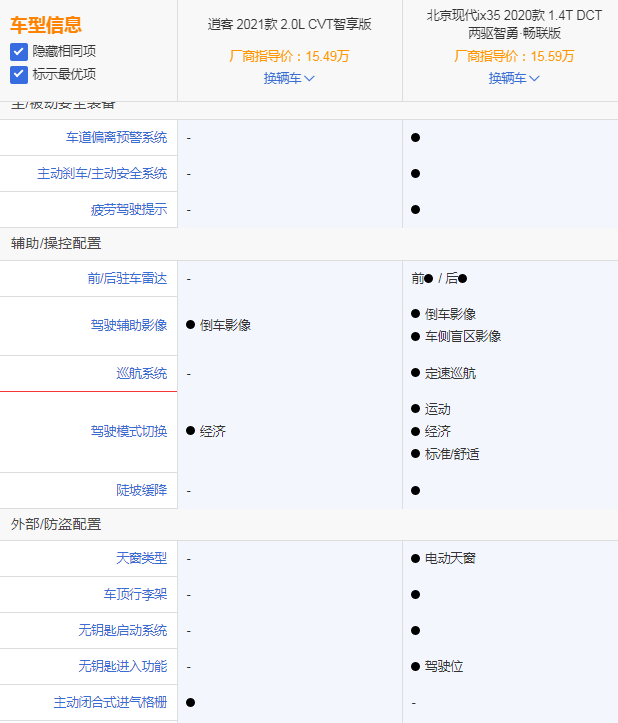This screenshot has height=723, width=618.
Task: Click 电动天窗 in the ix35 column
Action: (x=450, y=558)
